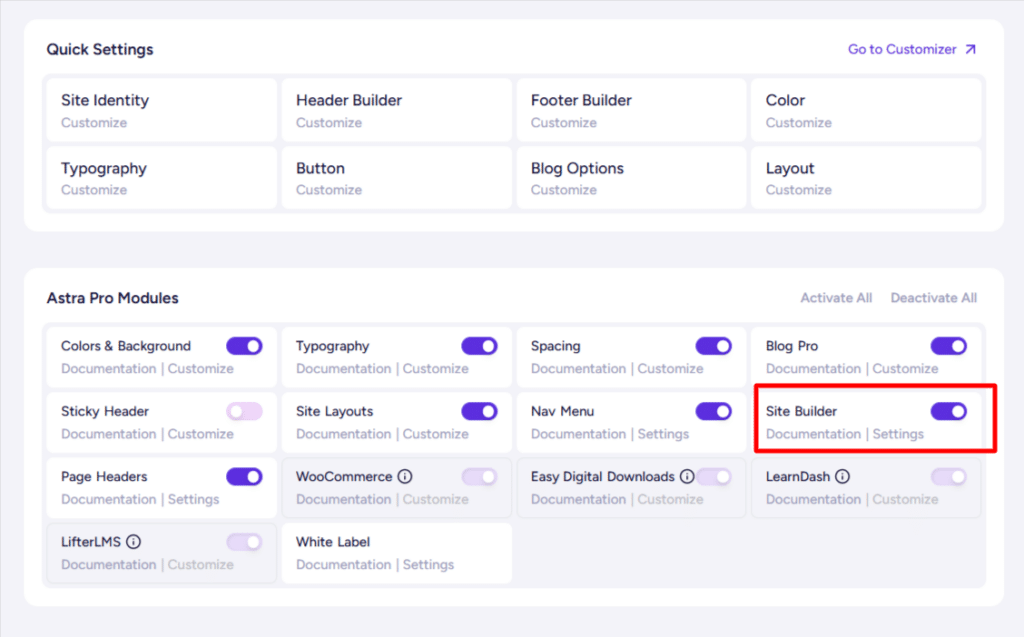The width and height of the screenshot is (1024, 637).
Task: Click the Quick Settings heading
Action: [x=100, y=50]
